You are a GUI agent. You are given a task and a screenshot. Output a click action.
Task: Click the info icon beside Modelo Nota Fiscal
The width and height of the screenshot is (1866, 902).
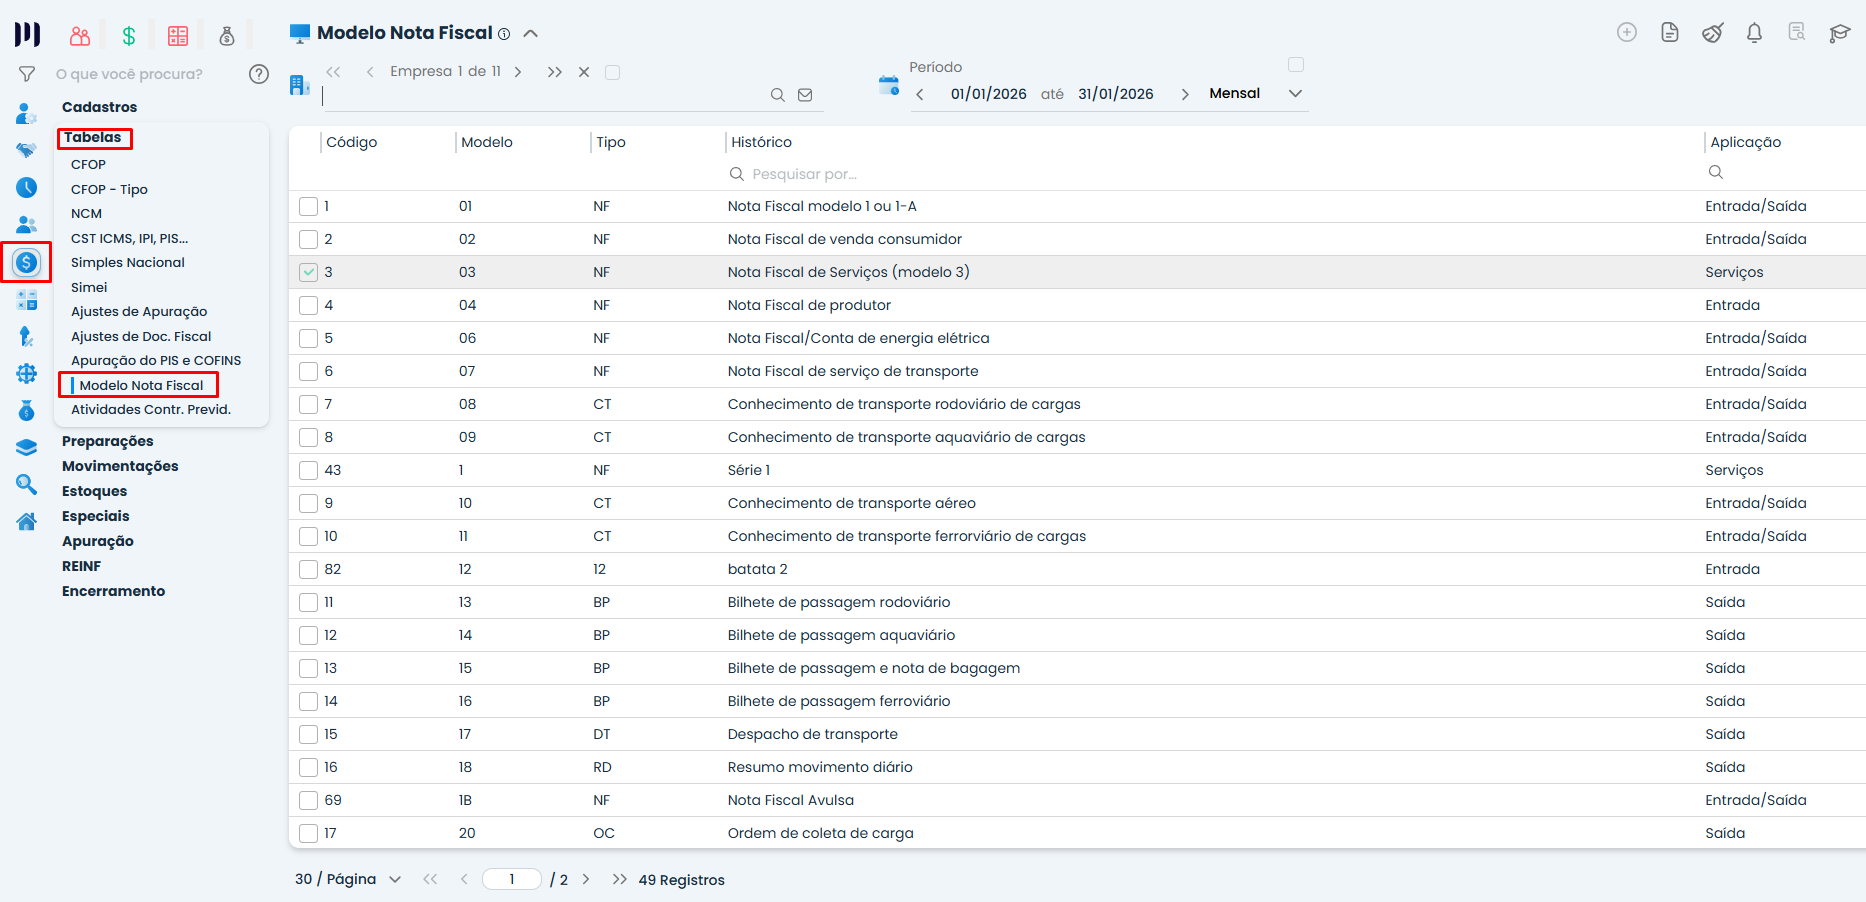(x=504, y=34)
